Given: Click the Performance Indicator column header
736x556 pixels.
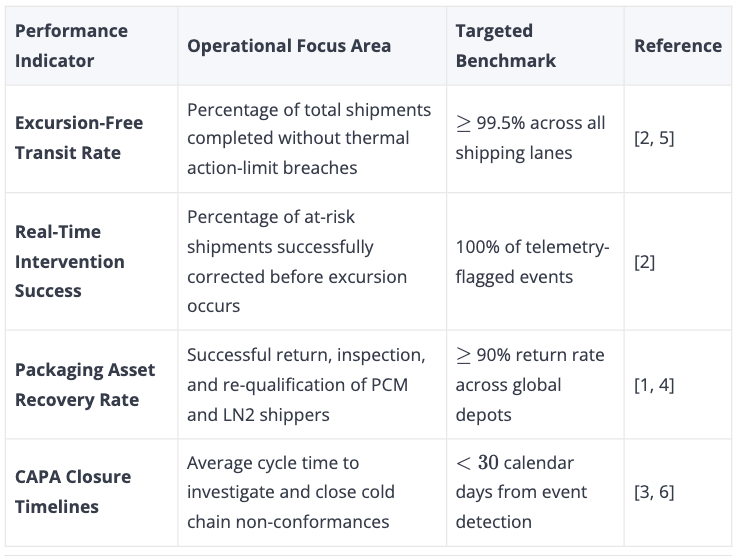Looking at the screenshot, I should point(71,46).
